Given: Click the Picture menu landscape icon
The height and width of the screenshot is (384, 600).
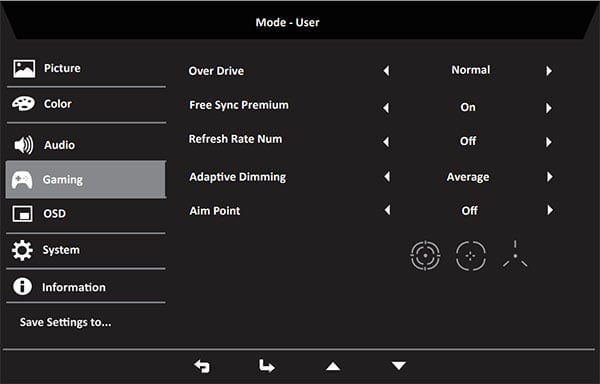Looking at the screenshot, I should pyautogui.click(x=24, y=68).
